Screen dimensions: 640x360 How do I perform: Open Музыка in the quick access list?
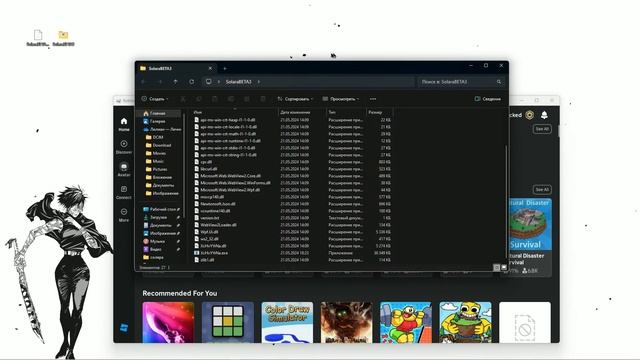click(x=157, y=241)
